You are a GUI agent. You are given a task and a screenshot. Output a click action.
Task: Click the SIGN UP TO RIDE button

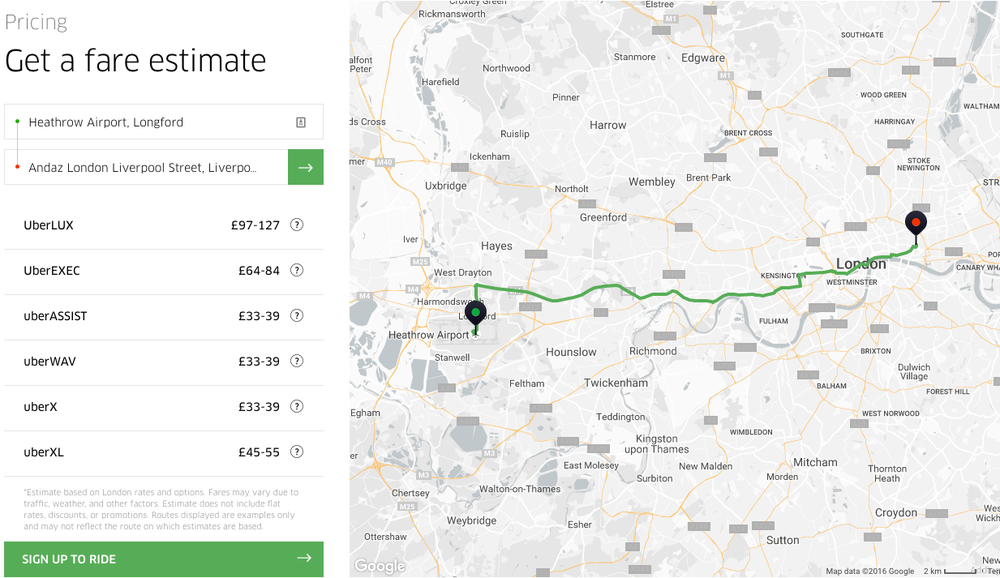tap(164, 559)
